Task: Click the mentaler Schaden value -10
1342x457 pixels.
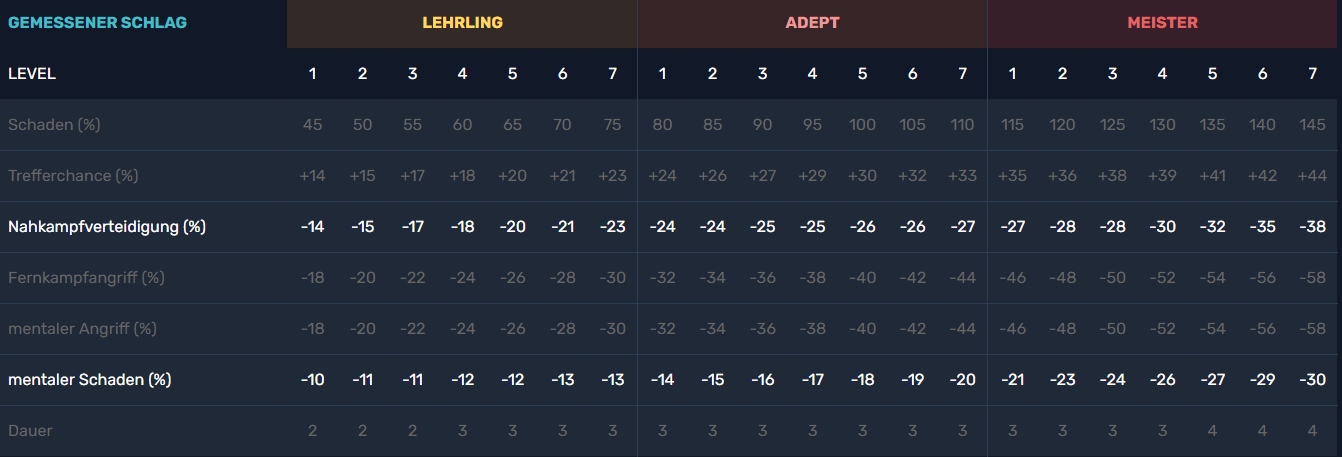Action: (312, 380)
